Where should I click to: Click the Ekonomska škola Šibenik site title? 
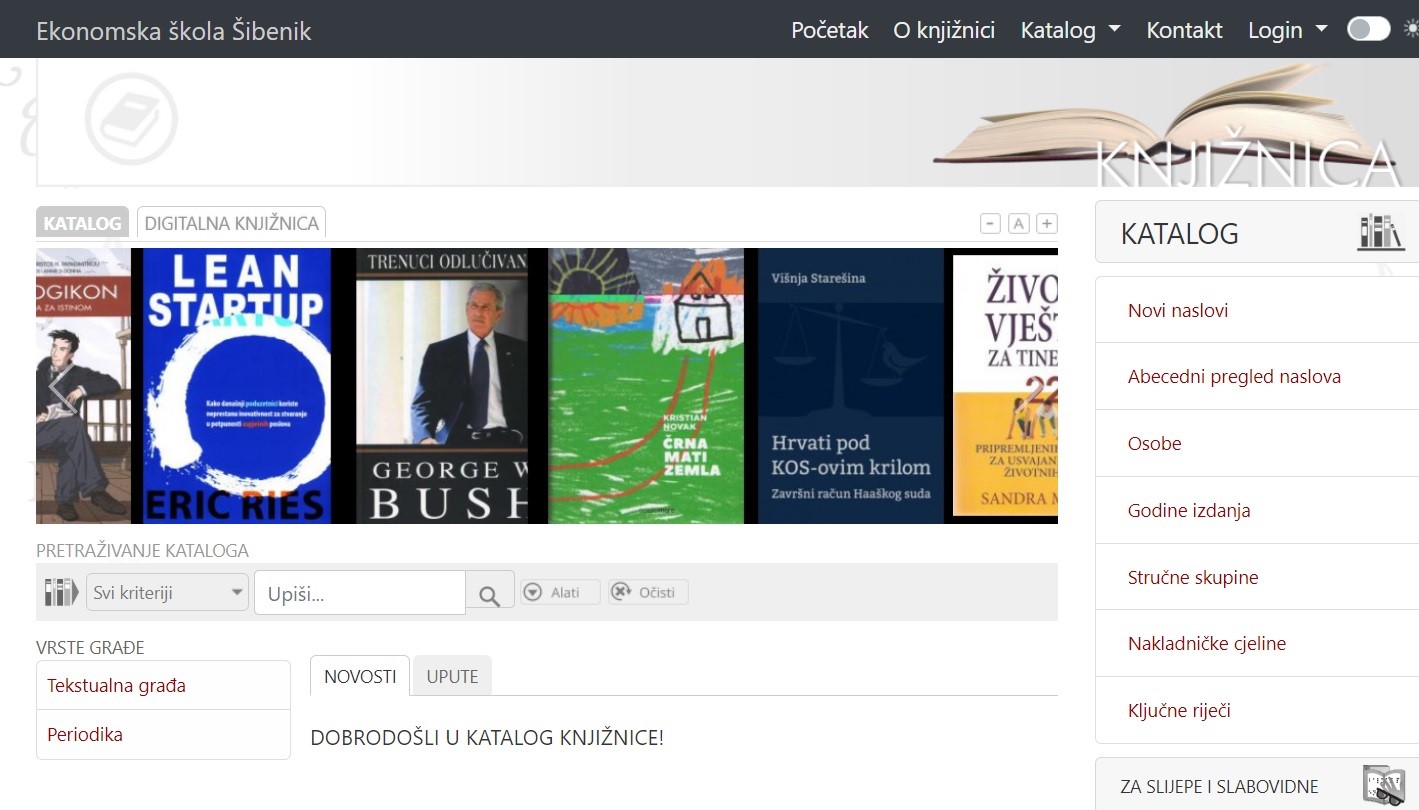(x=174, y=31)
